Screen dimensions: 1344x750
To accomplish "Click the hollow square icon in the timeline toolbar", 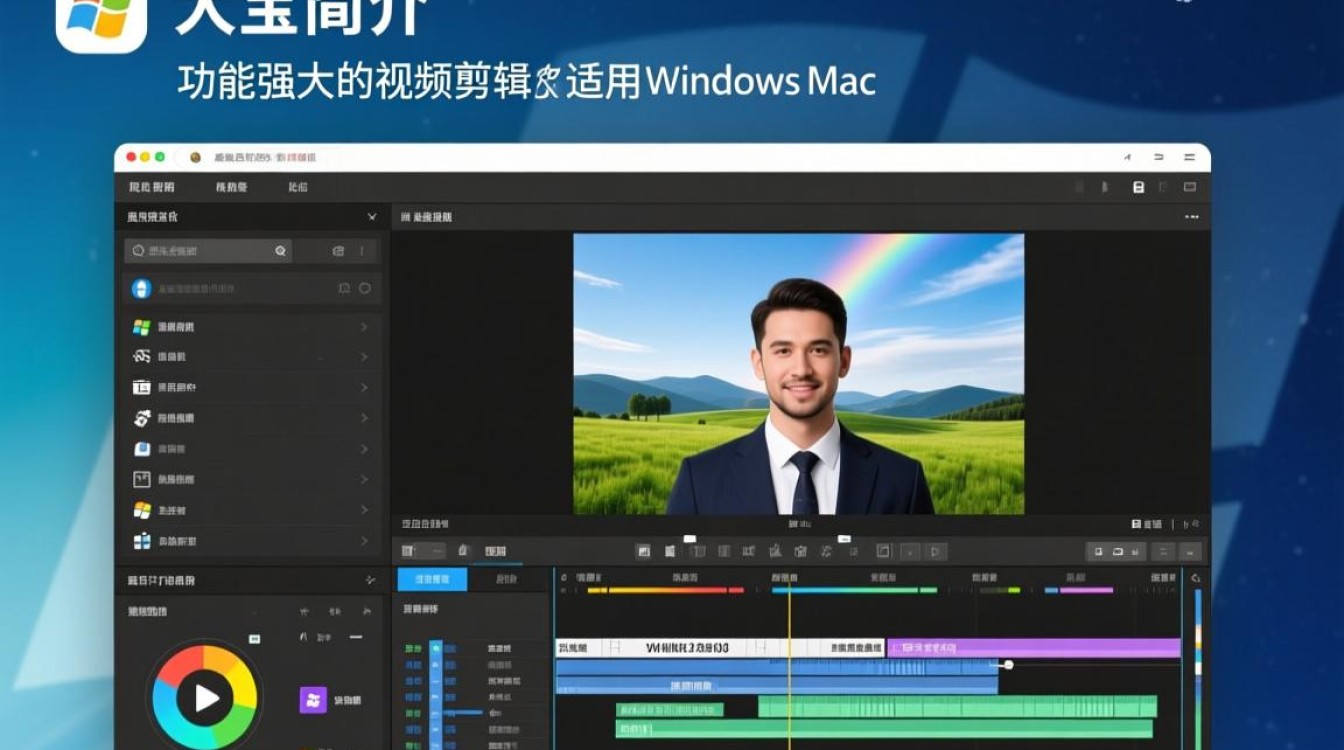I will point(883,551).
